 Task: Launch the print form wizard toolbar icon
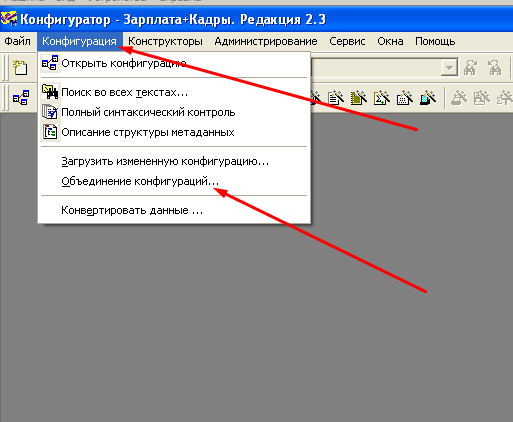(428, 98)
